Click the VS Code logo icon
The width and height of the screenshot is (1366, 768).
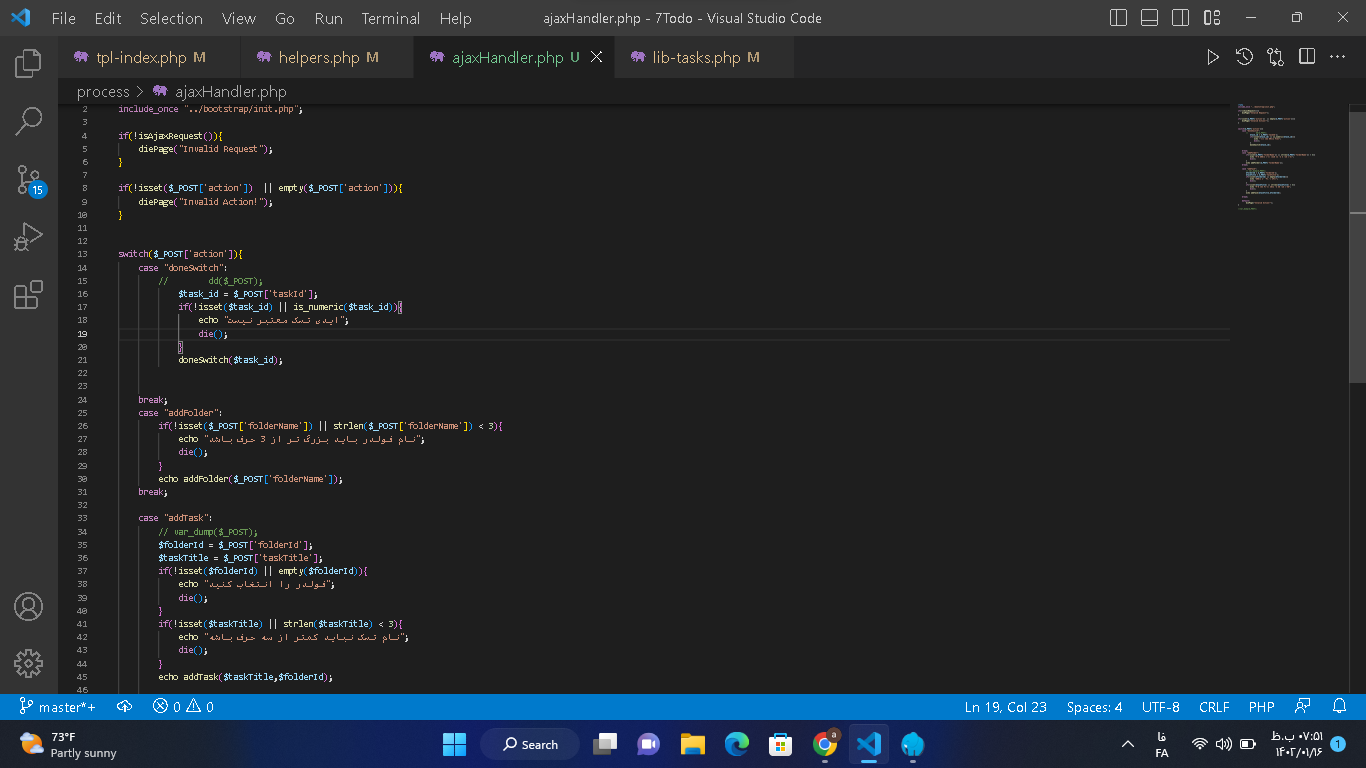click(x=20, y=18)
